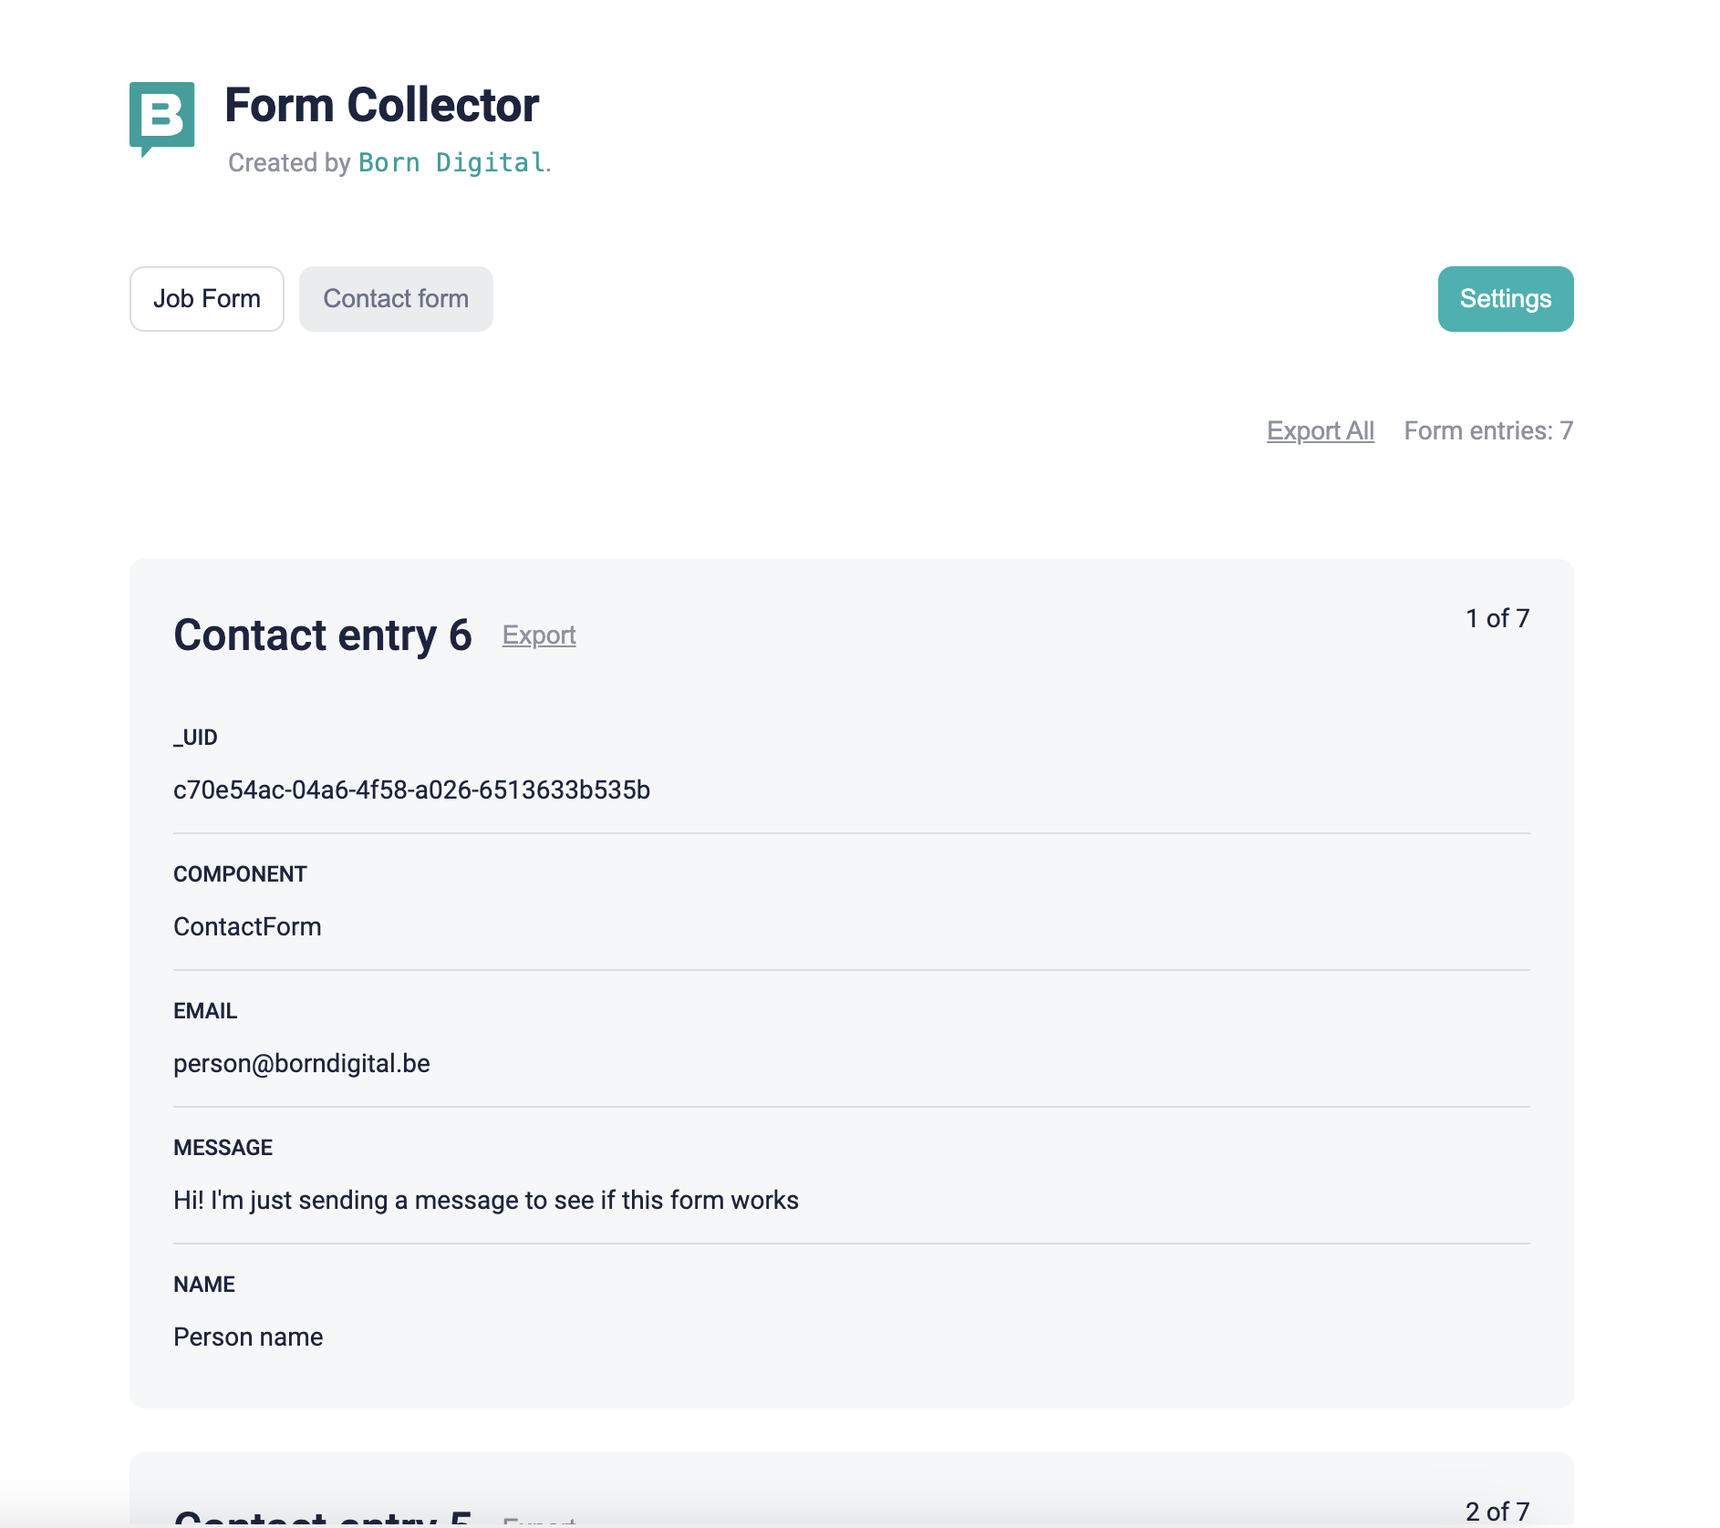The image size is (1720, 1528).
Task: Click the Export All link
Action: (x=1320, y=431)
